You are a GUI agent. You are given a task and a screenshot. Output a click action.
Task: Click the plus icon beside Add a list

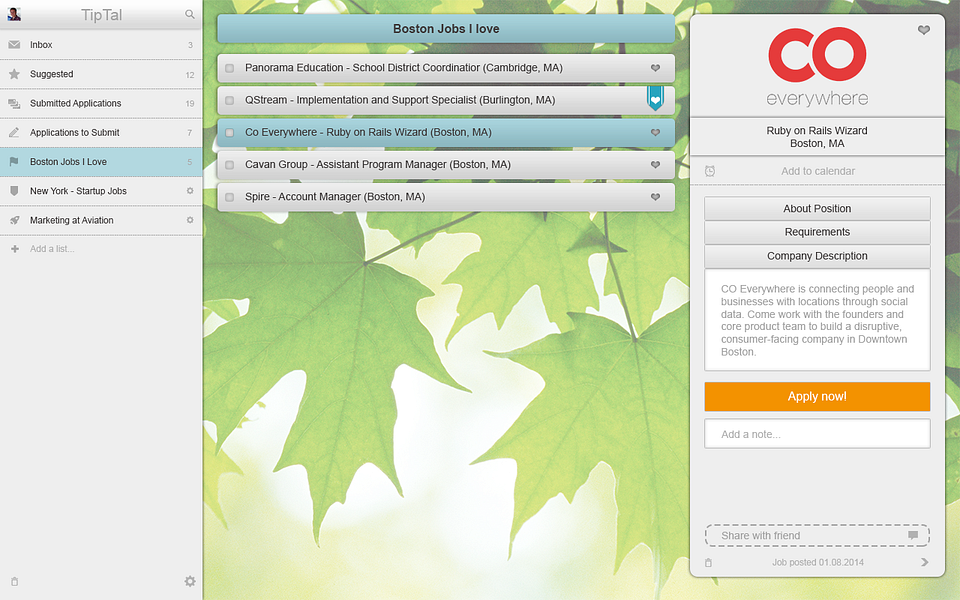pos(15,249)
